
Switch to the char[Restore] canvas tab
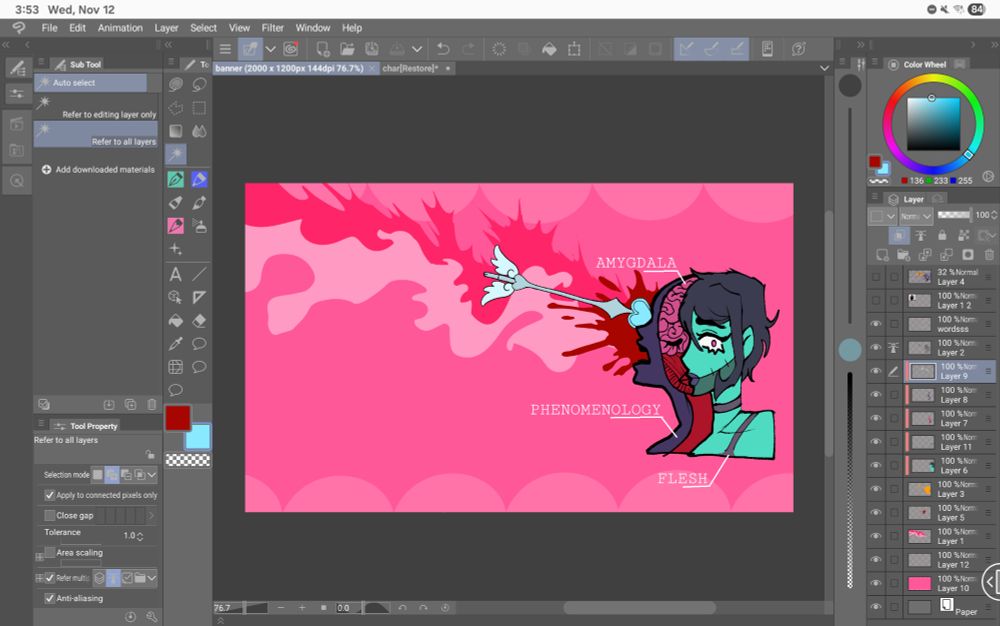point(410,68)
